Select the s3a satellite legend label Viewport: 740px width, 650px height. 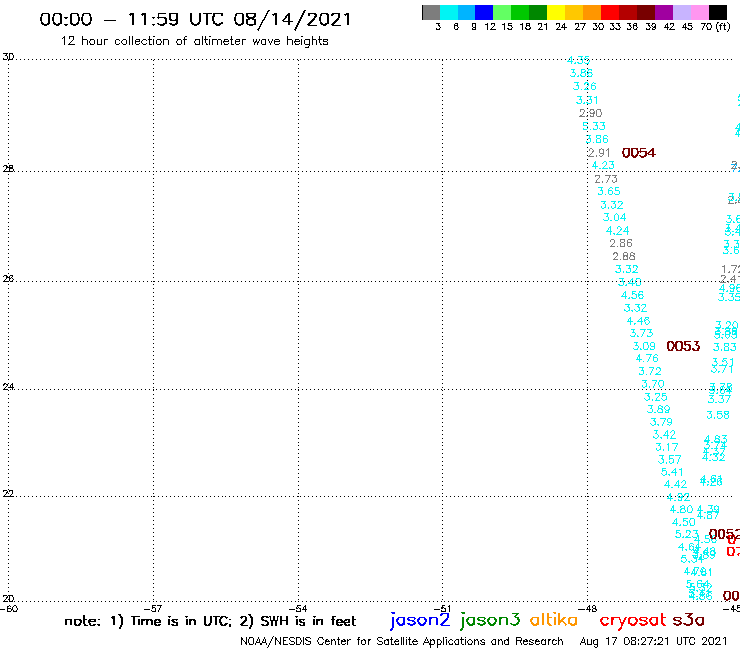click(689, 620)
